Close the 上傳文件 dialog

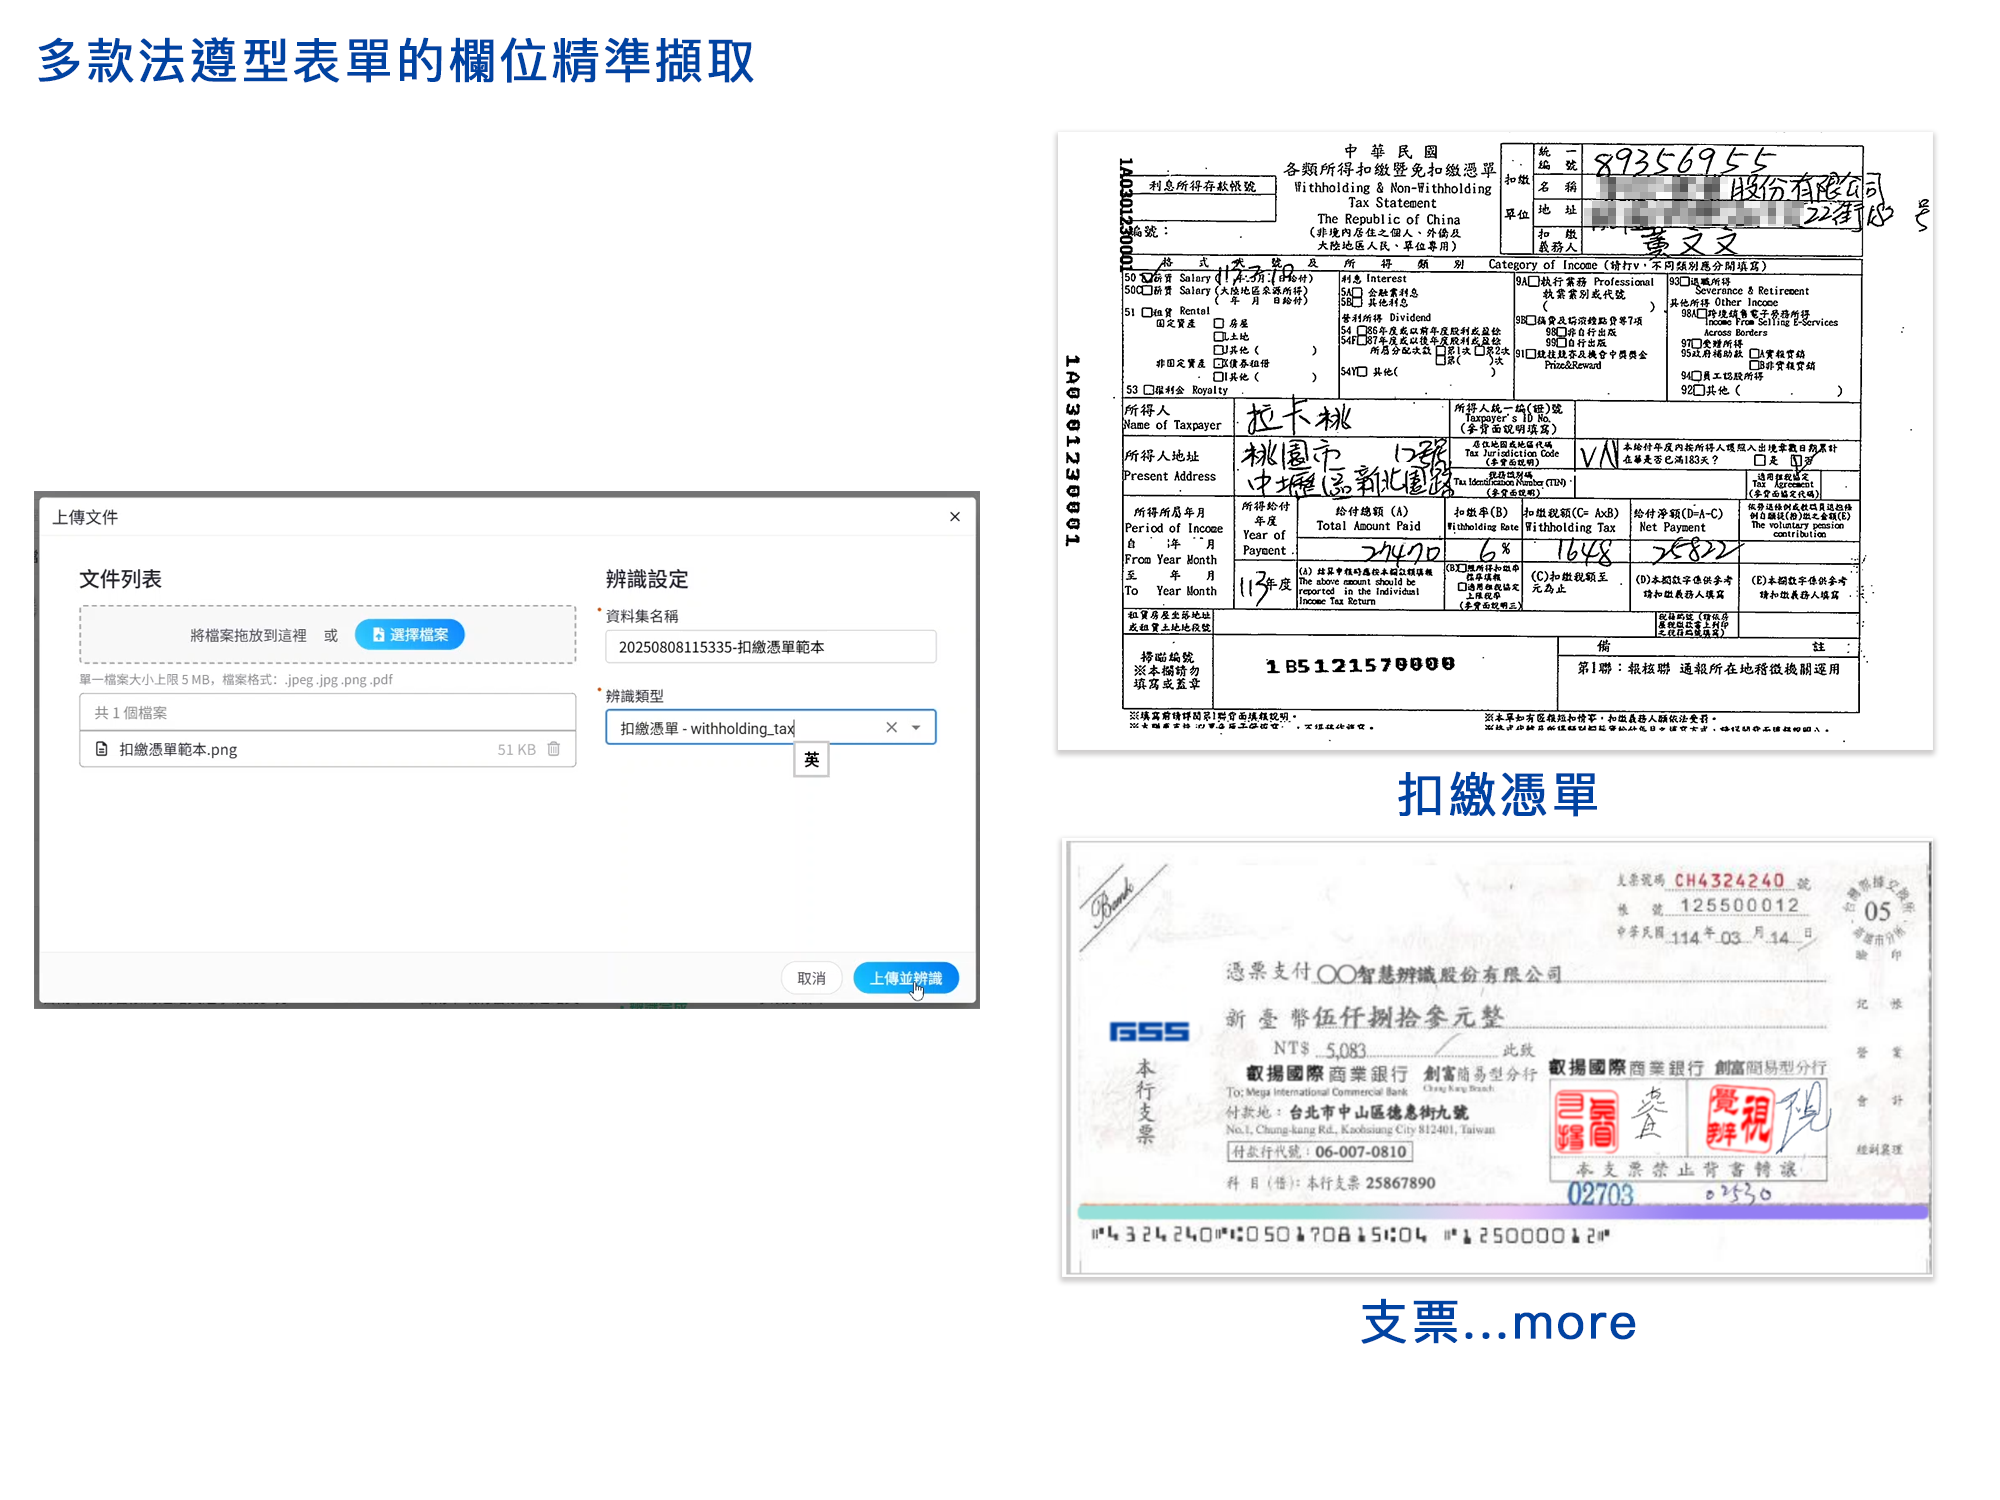(x=955, y=517)
